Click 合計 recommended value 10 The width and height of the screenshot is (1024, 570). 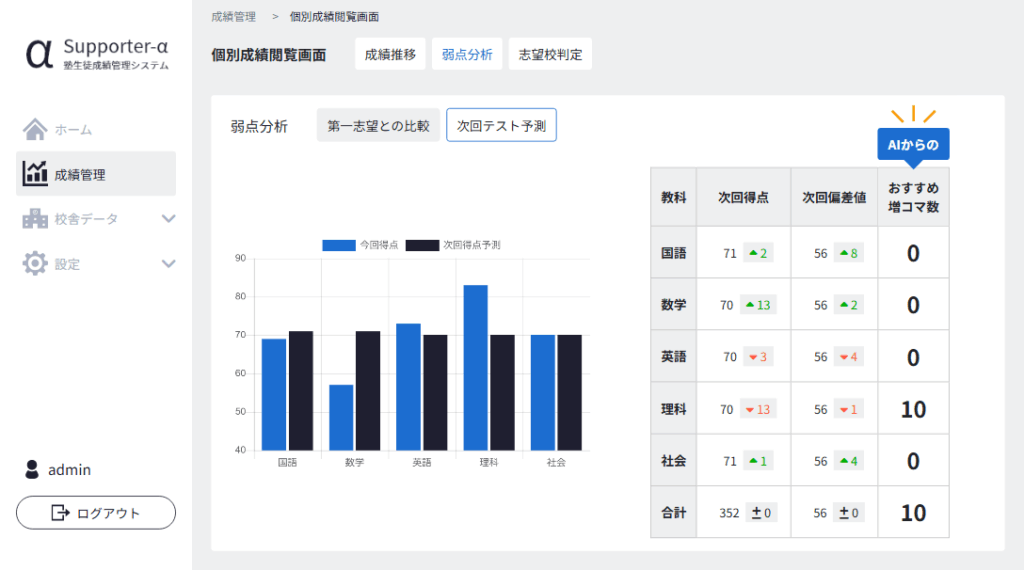(913, 513)
